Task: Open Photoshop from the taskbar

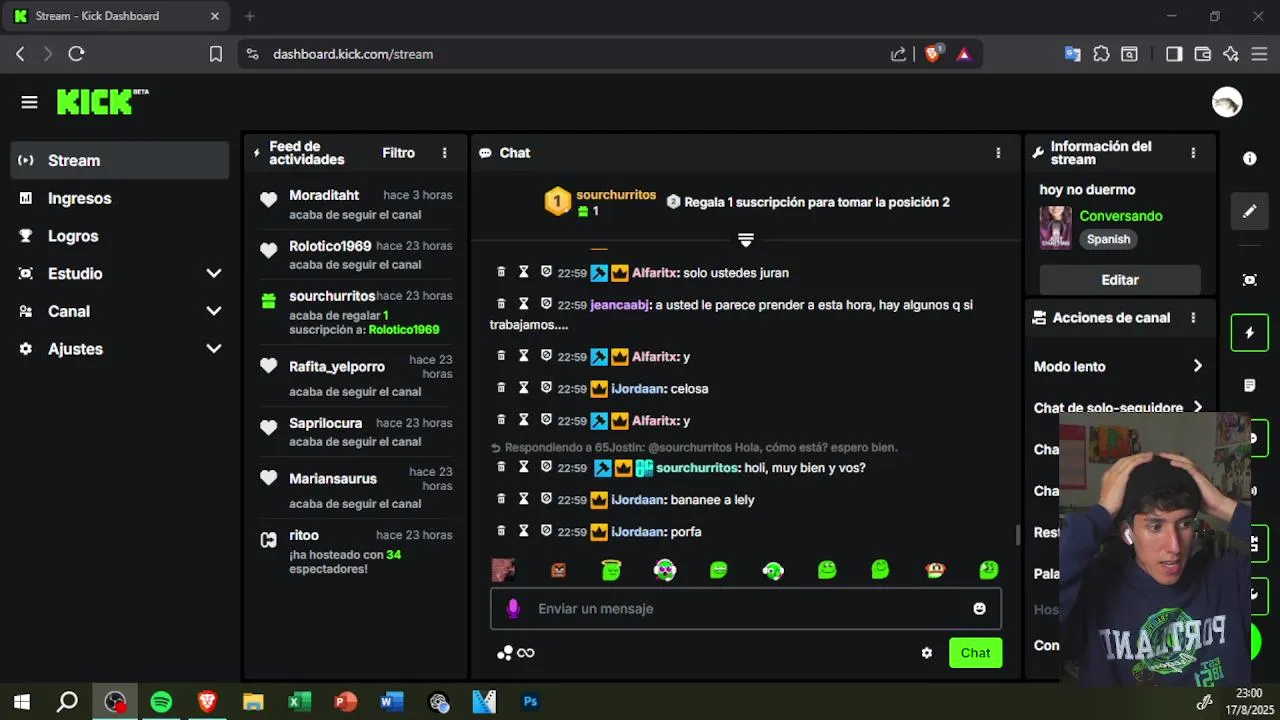Action: [530, 702]
